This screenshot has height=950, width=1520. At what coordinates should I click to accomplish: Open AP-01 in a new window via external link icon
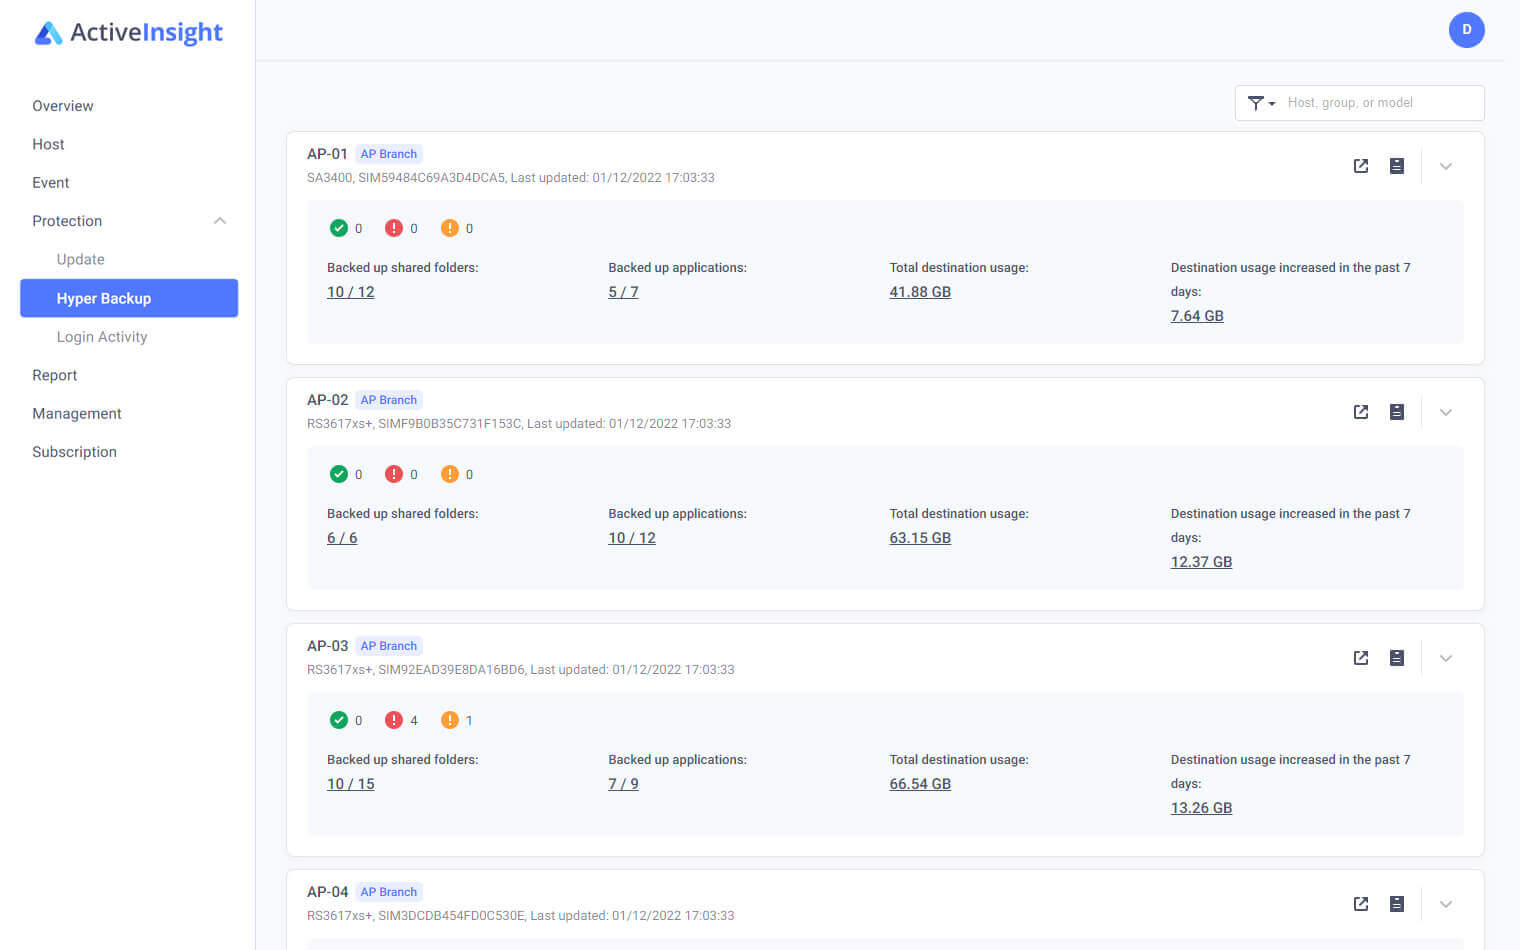1360,166
